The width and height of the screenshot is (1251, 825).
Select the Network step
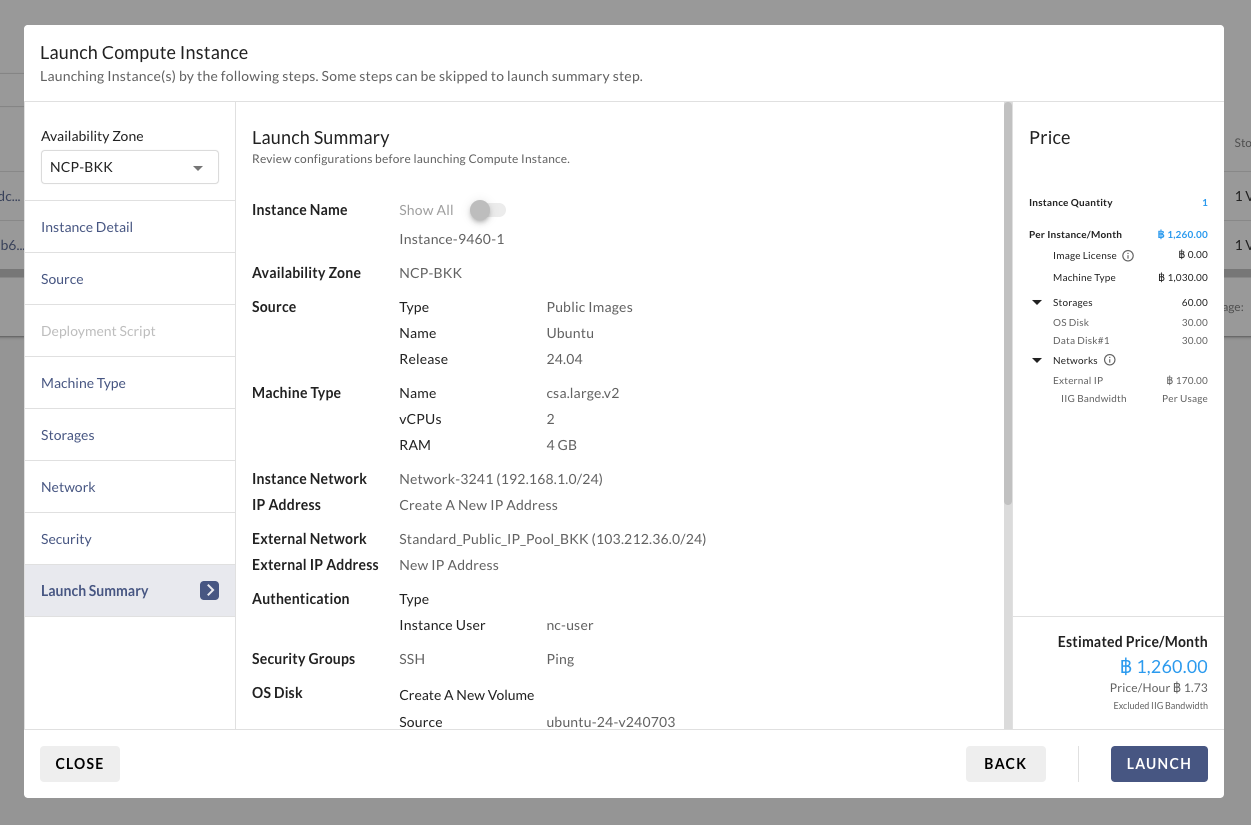tap(68, 487)
